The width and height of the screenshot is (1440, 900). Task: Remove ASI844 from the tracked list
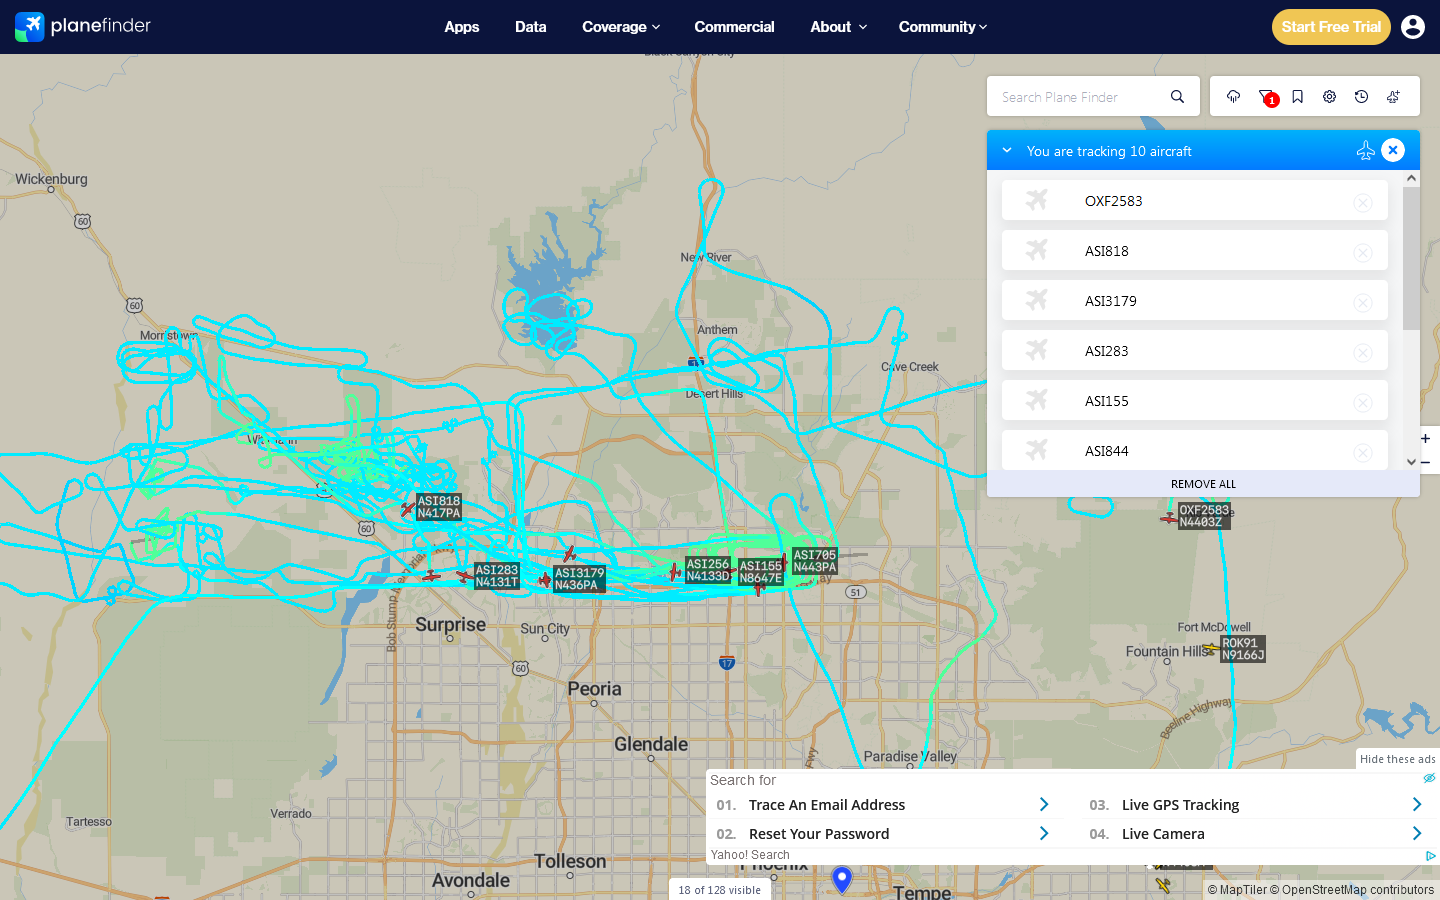(1363, 453)
